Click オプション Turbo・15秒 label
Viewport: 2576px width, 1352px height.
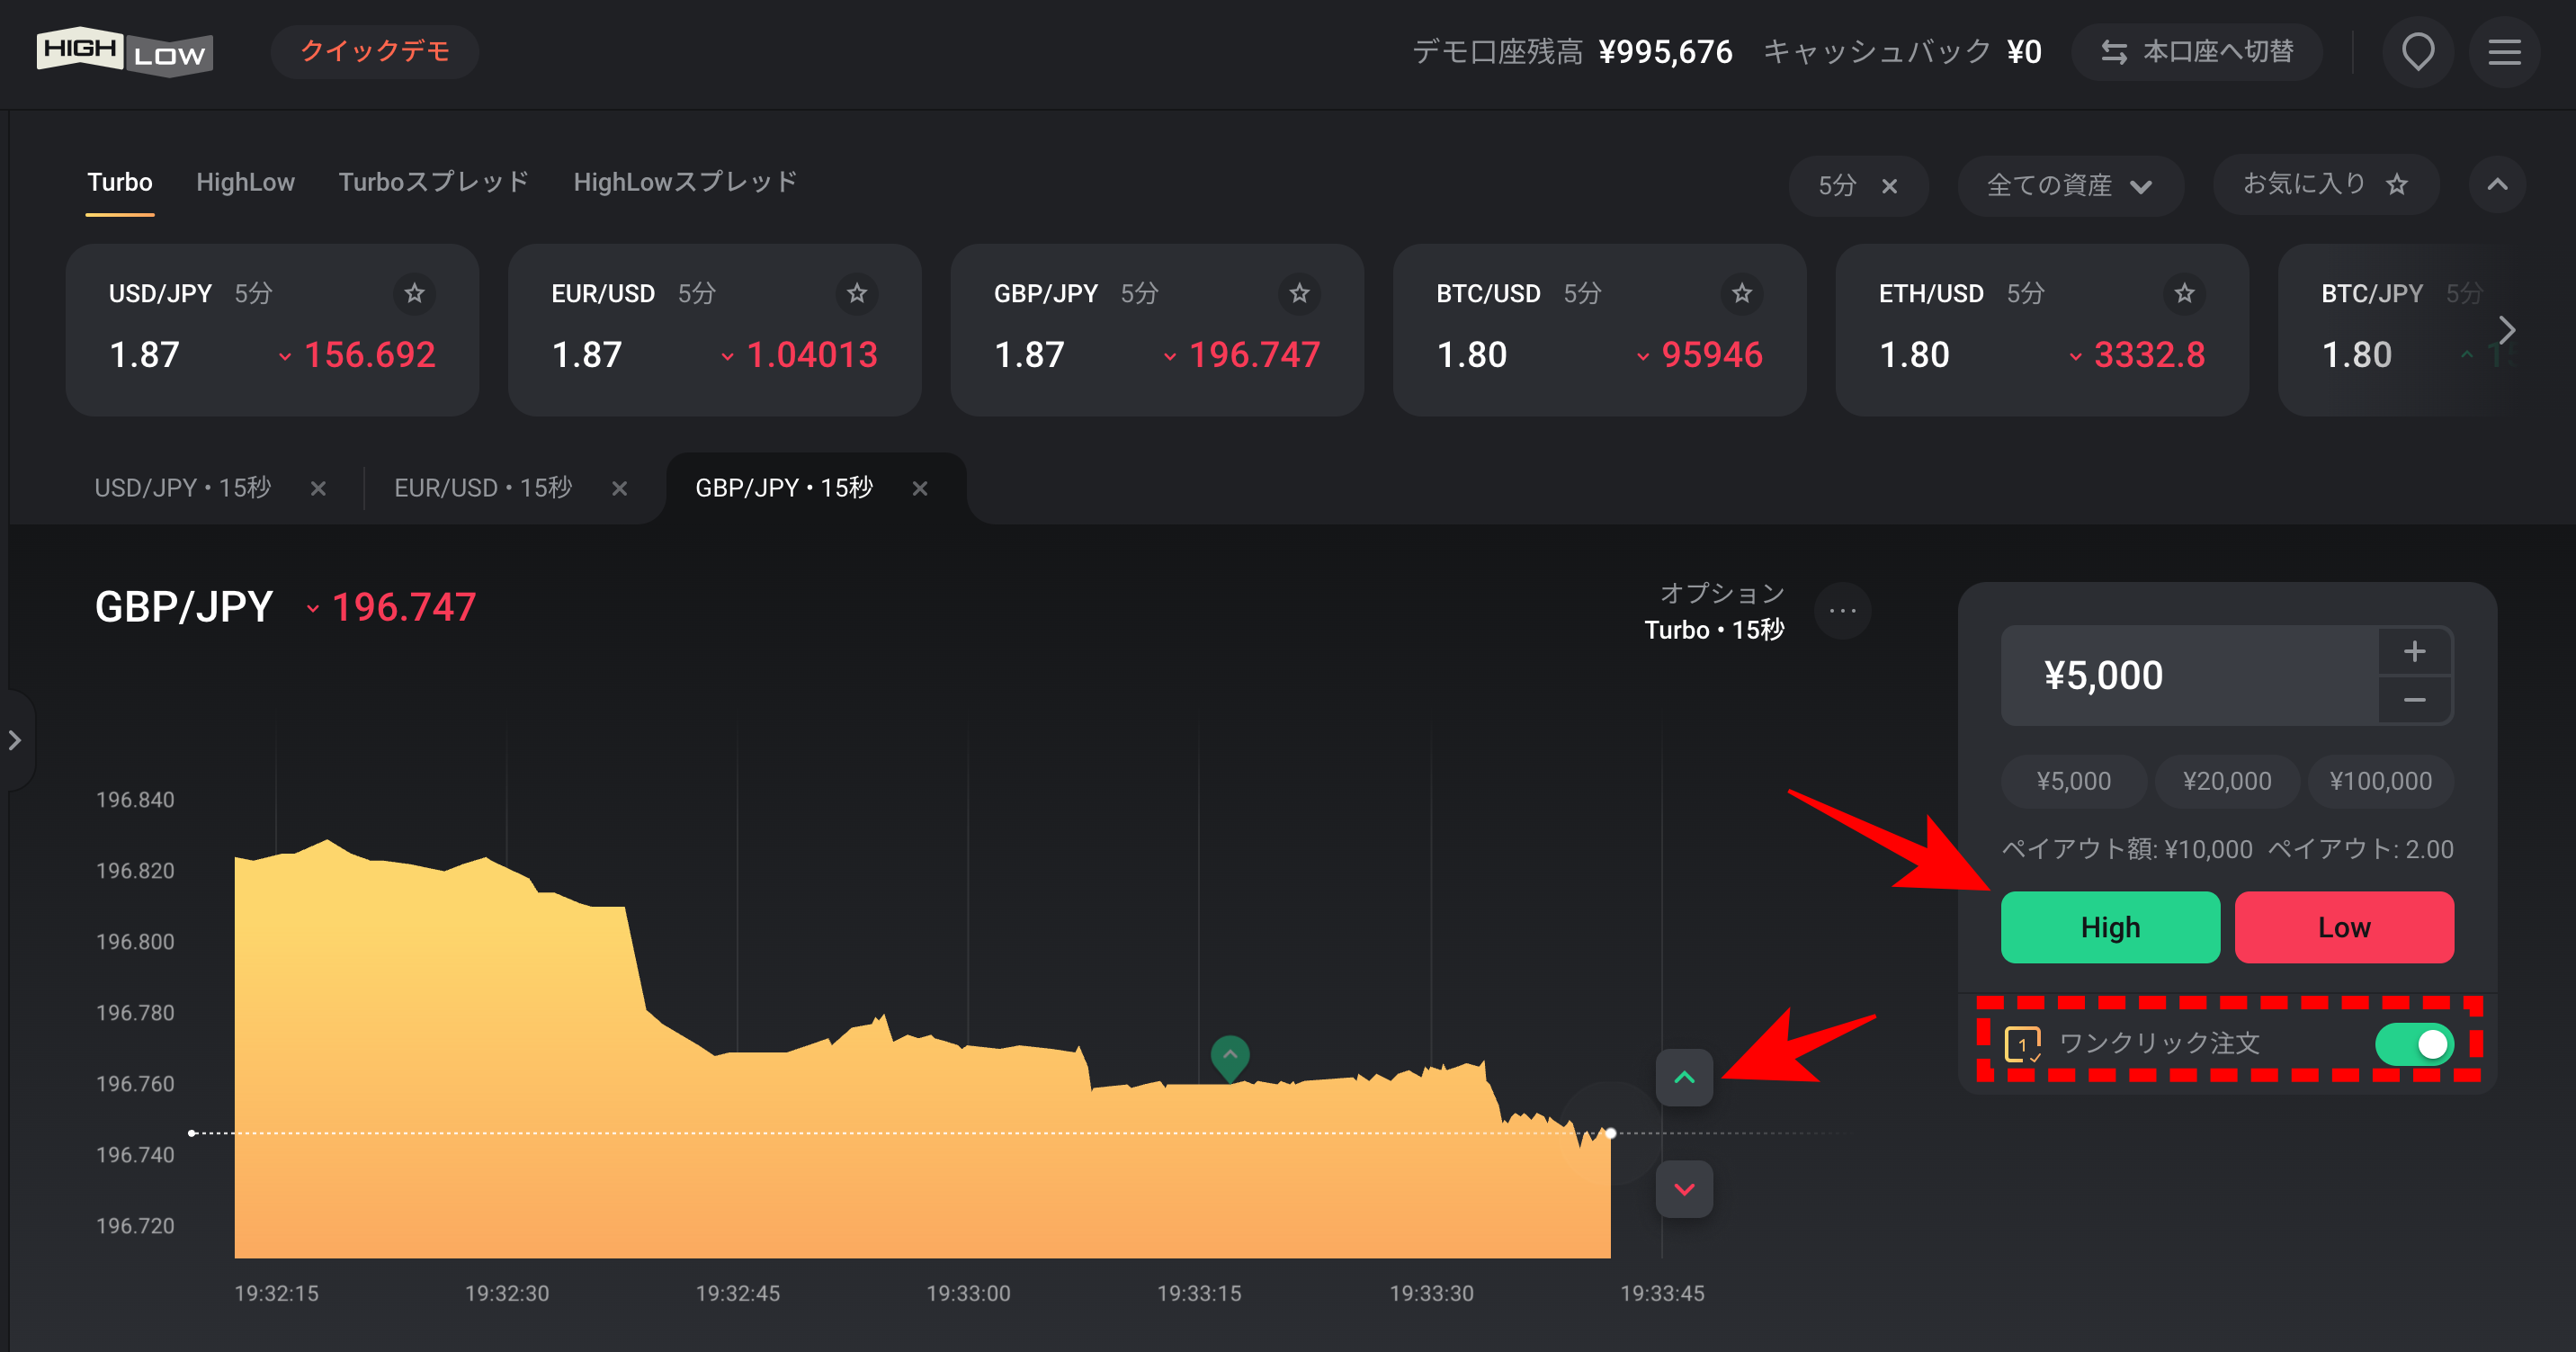[x=1715, y=611]
